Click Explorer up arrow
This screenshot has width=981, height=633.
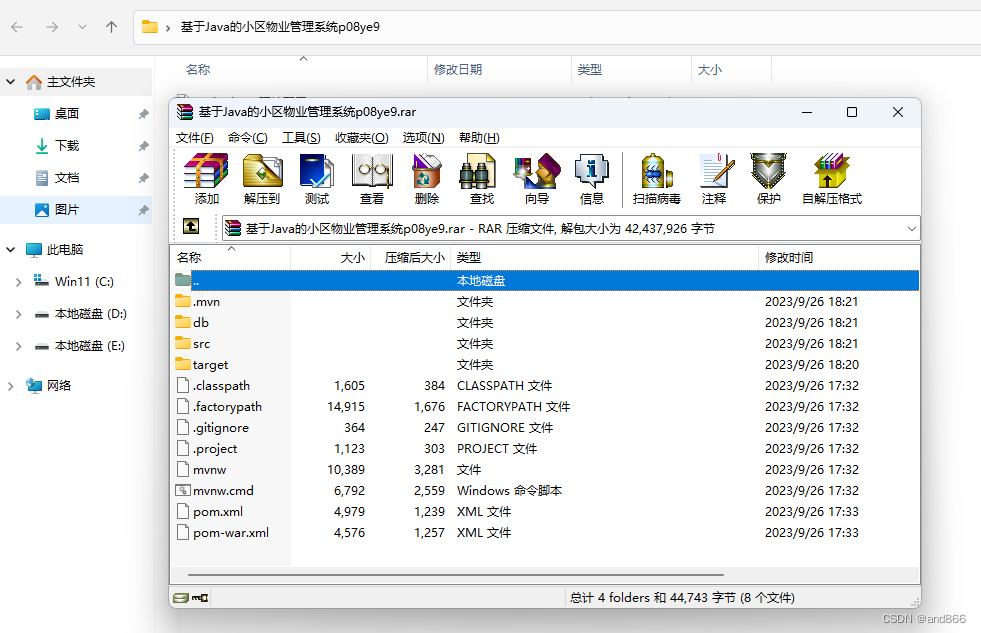pos(111,27)
